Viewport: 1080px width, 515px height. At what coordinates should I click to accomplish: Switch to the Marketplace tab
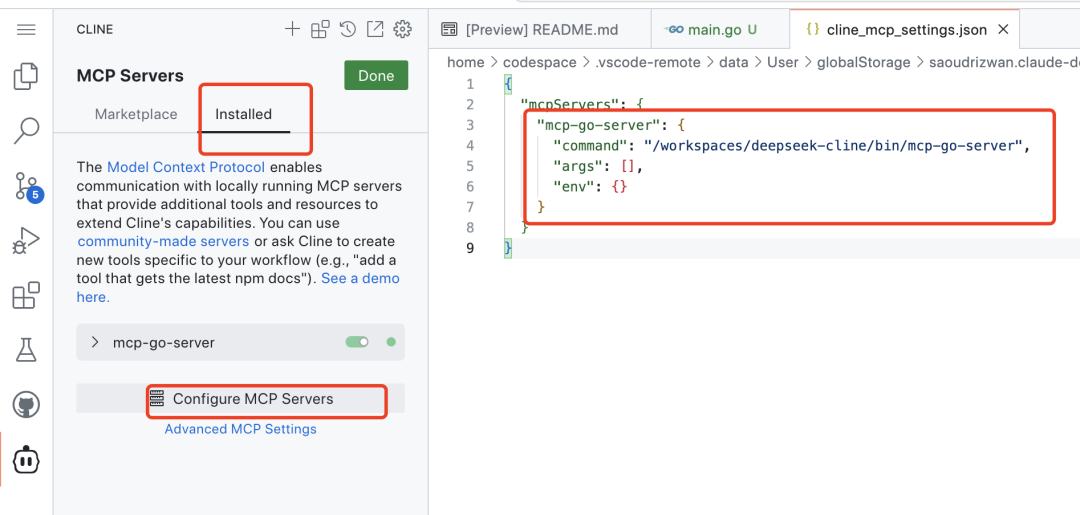(x=136, y=114)
